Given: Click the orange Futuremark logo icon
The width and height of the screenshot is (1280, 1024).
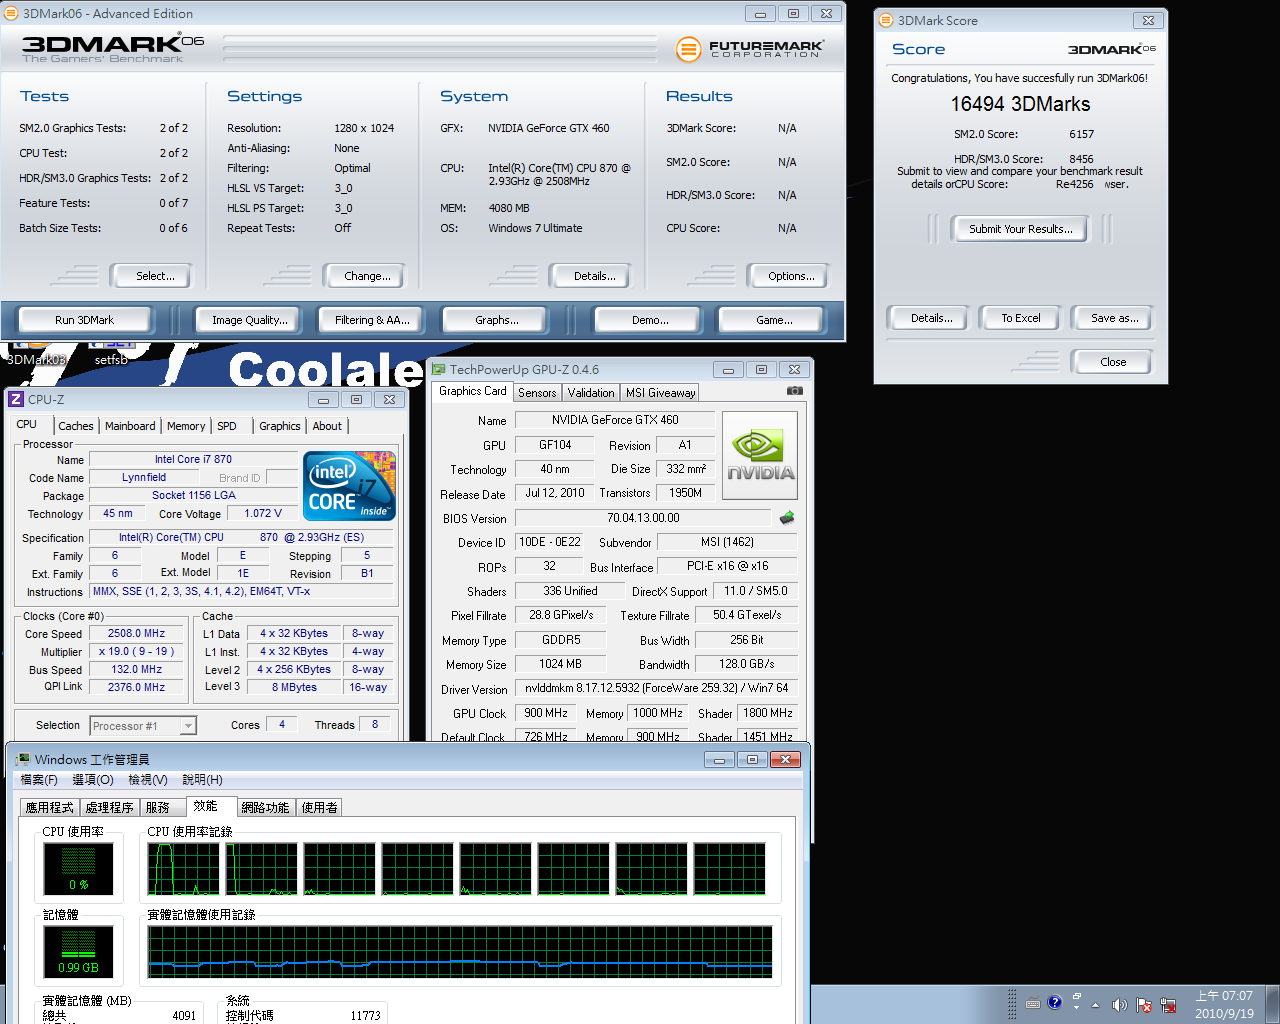Looking at the screenshot, I should (x=688, y=48).
